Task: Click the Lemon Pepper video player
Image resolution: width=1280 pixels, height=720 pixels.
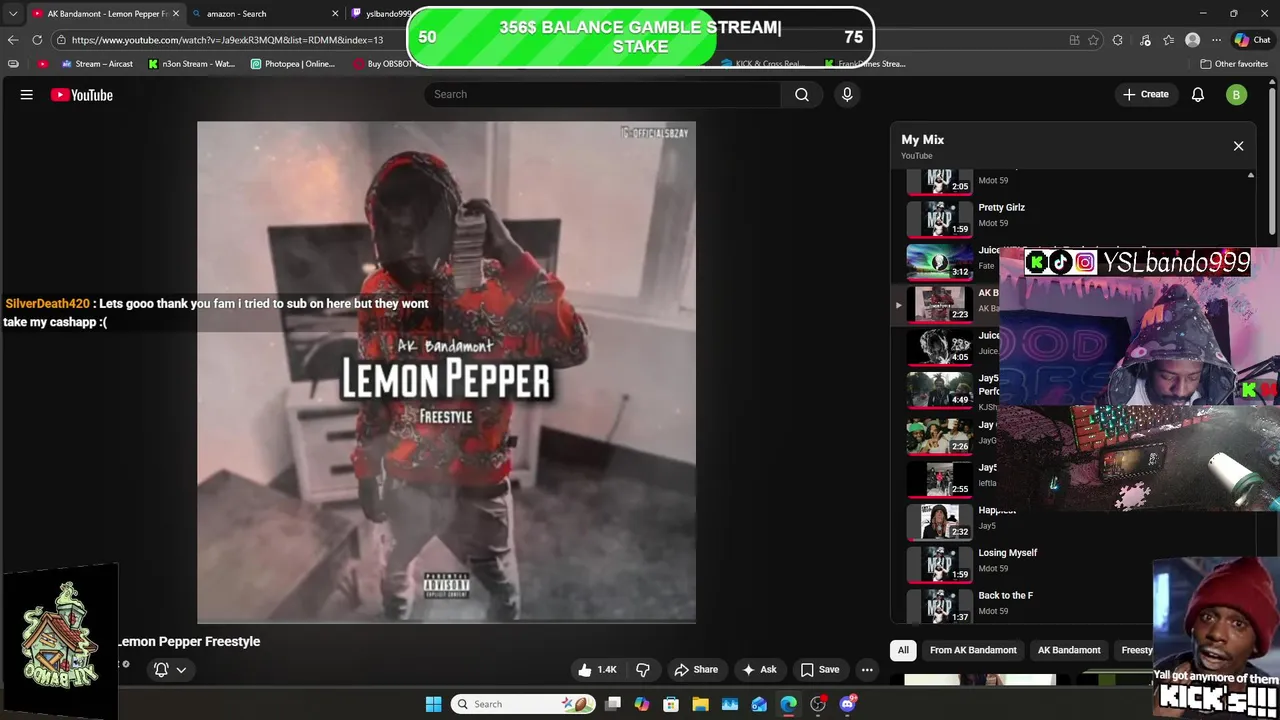Action: click(446, 372)
